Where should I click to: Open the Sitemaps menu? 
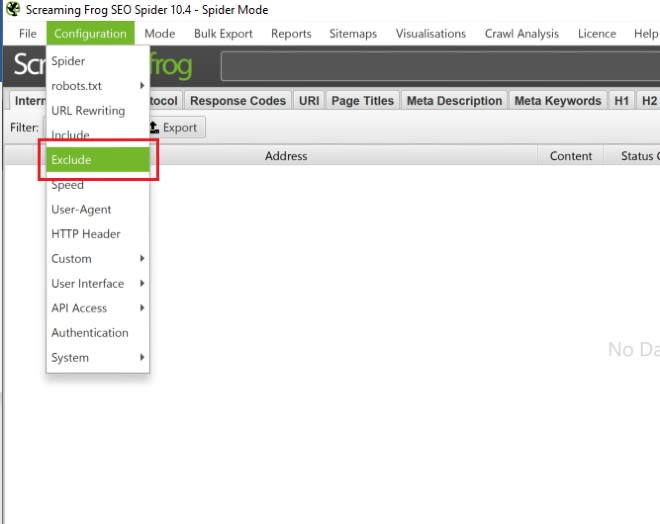point(353,33)
